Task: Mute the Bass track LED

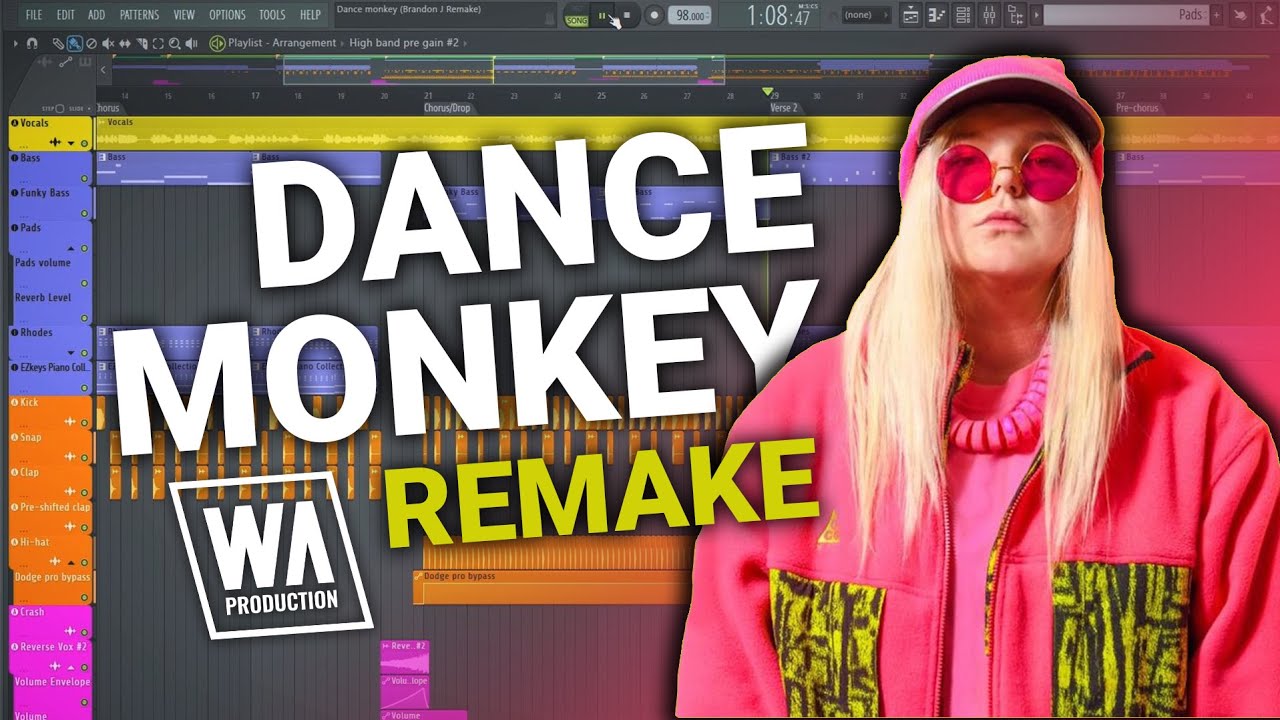Action: point(84,178)
